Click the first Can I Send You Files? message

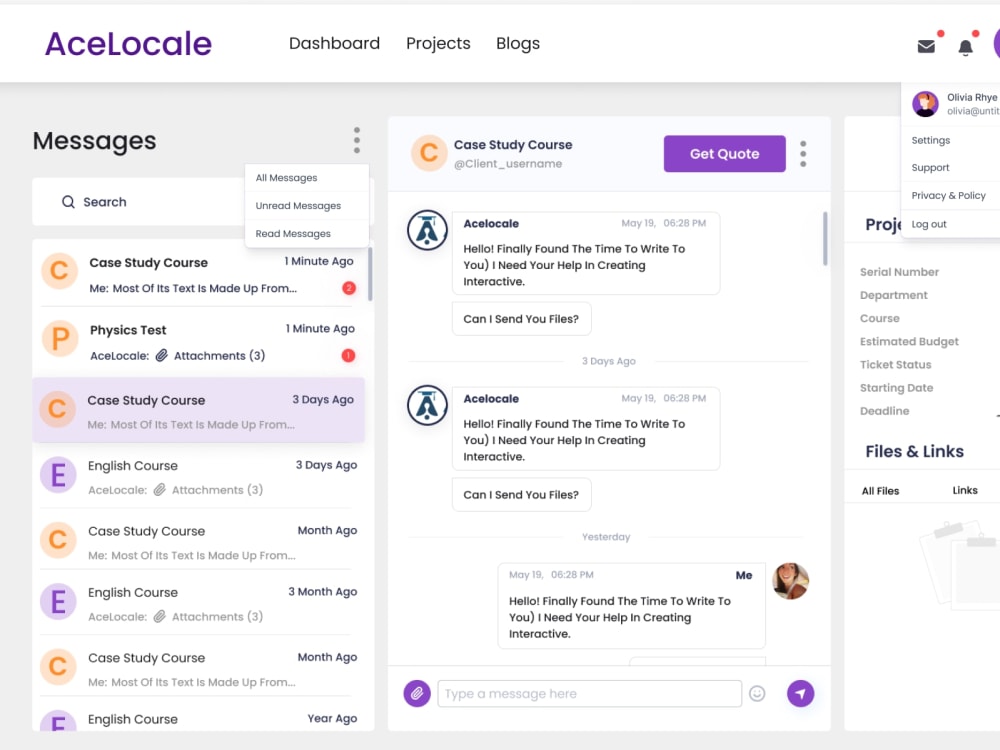coord(521,319)
